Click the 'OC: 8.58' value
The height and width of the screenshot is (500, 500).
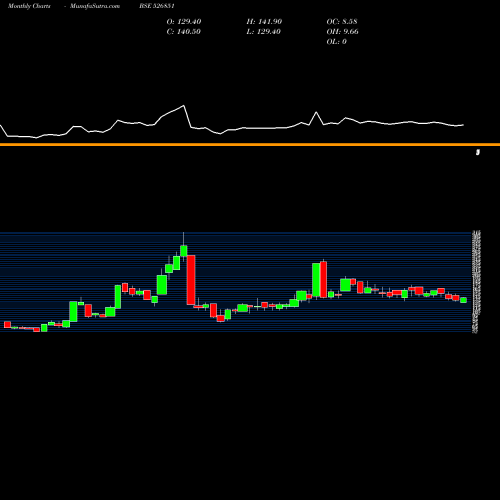point(342,22)
